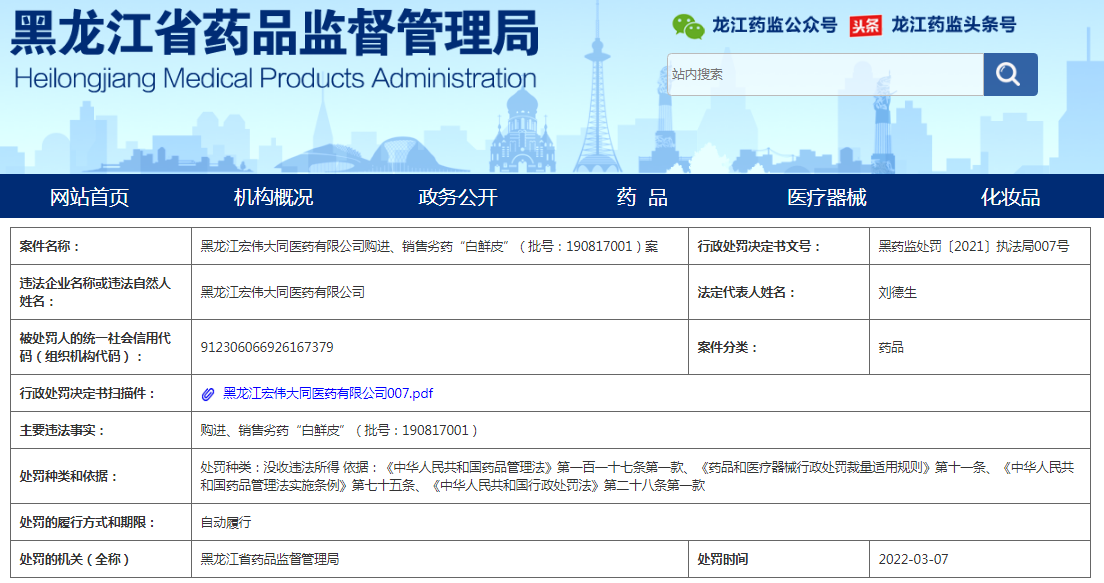
Task: Click the 处罚种类和依据 label
Action: (x=68, y=476)
